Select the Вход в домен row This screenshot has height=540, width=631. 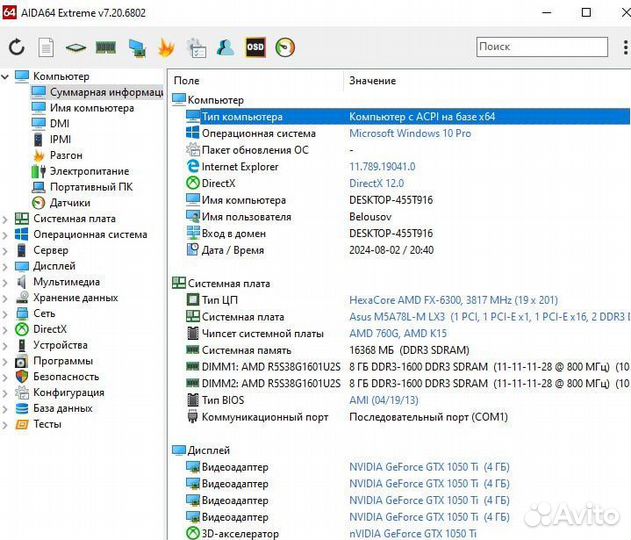tap(408, 233)
